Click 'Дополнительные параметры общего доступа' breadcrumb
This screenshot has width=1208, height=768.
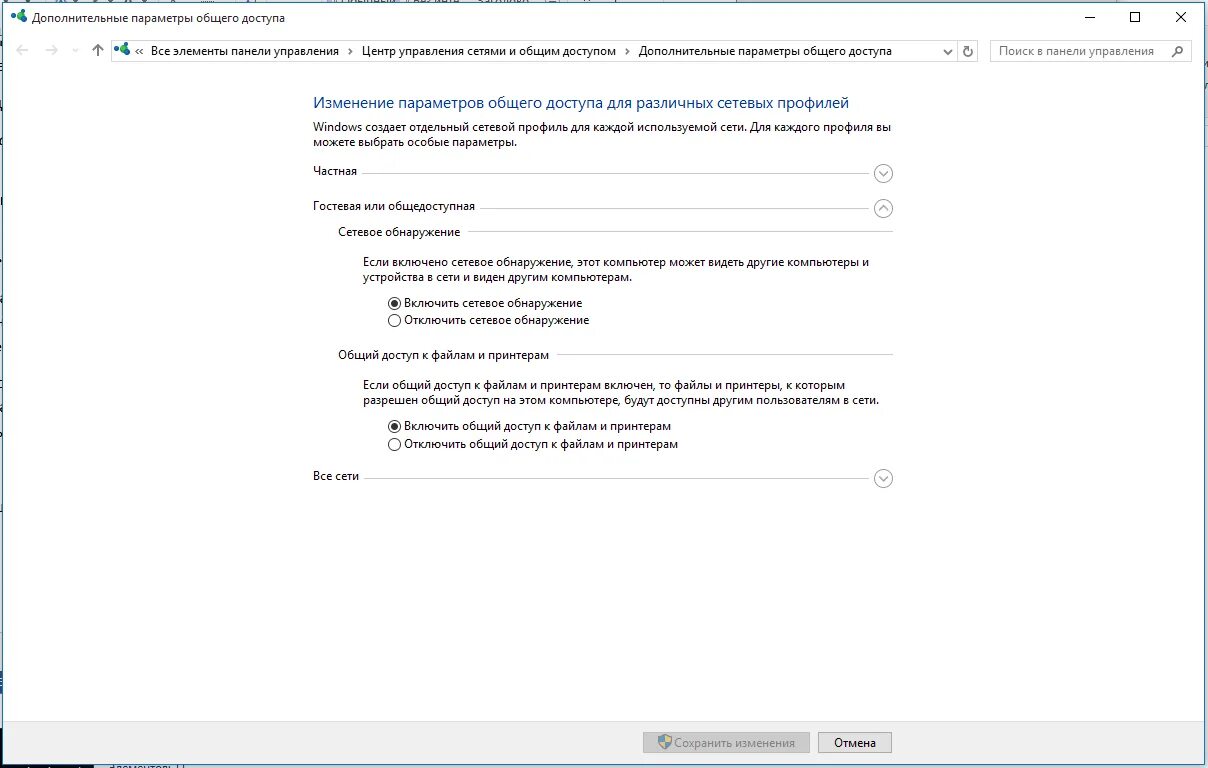(765, 51)
